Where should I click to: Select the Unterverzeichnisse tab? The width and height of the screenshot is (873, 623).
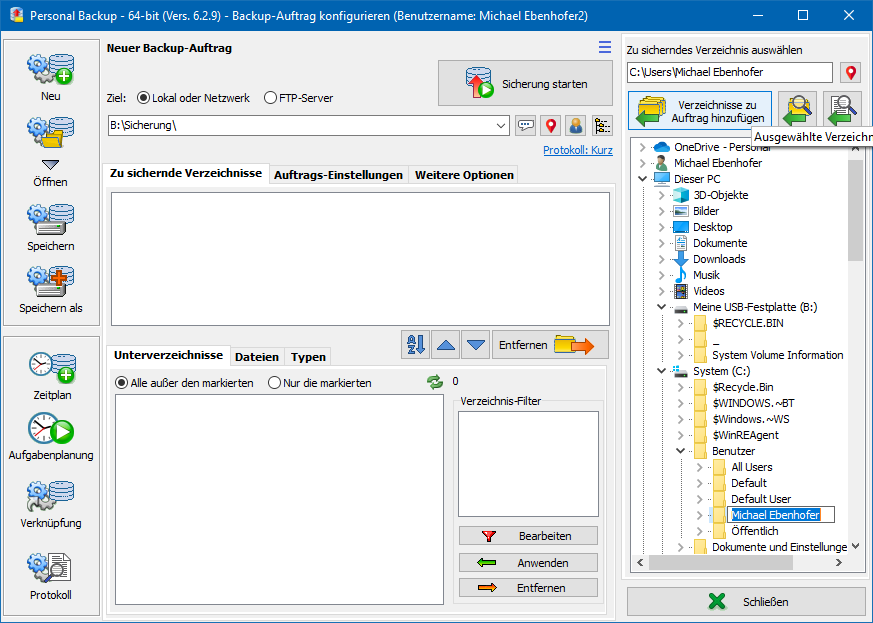click(169, 355)
